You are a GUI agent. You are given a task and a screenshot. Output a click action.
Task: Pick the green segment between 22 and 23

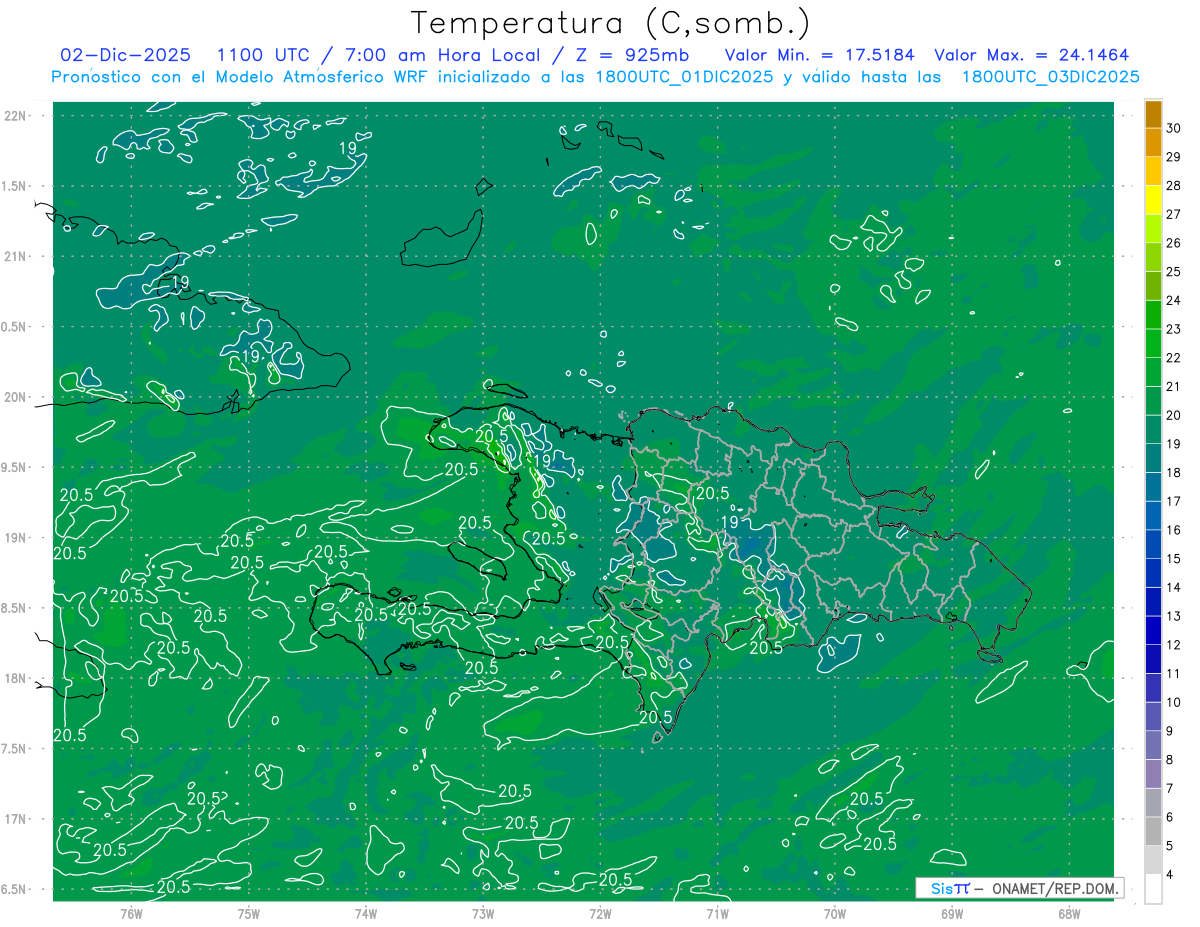coord(1153,344)
